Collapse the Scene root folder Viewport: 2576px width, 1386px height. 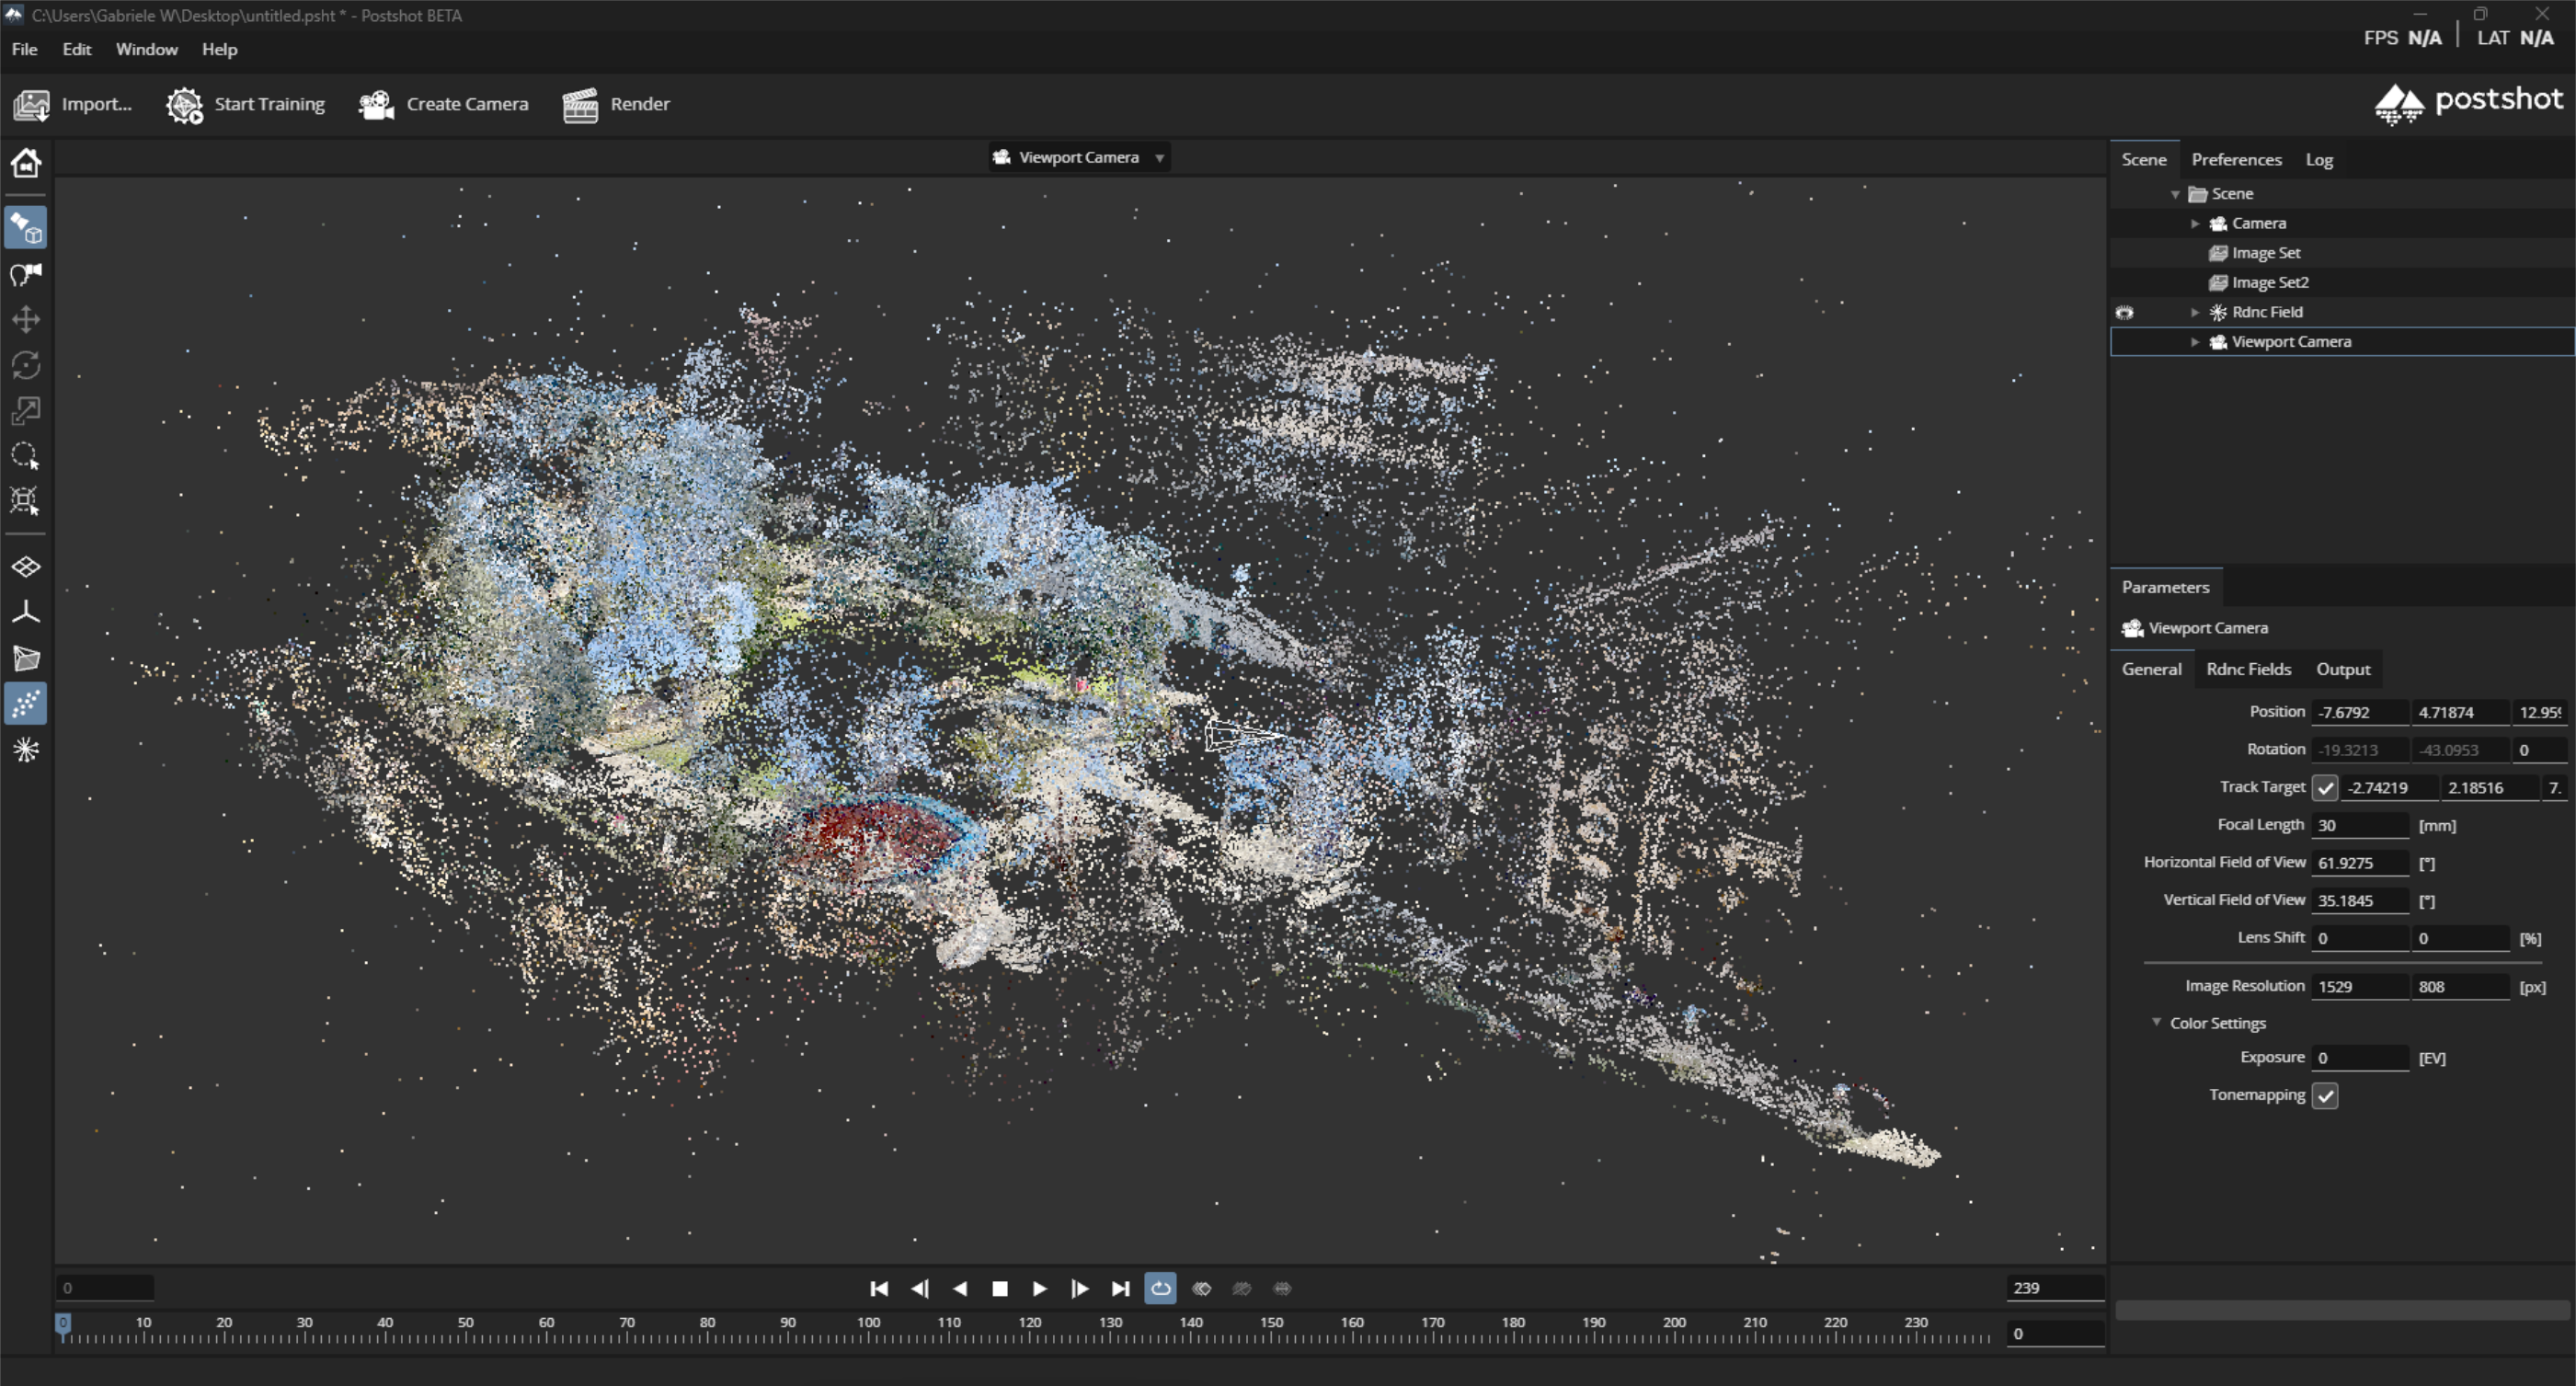[x=2175, y=194]
